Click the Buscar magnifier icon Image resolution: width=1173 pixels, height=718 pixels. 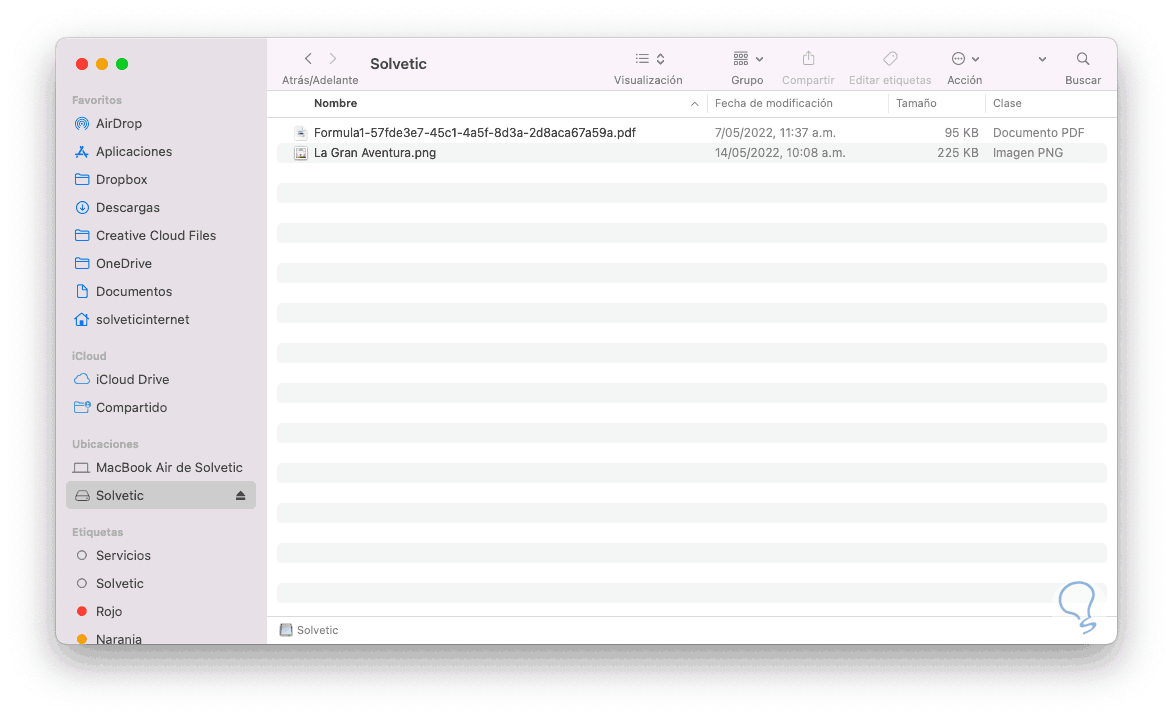[1082, 58]
